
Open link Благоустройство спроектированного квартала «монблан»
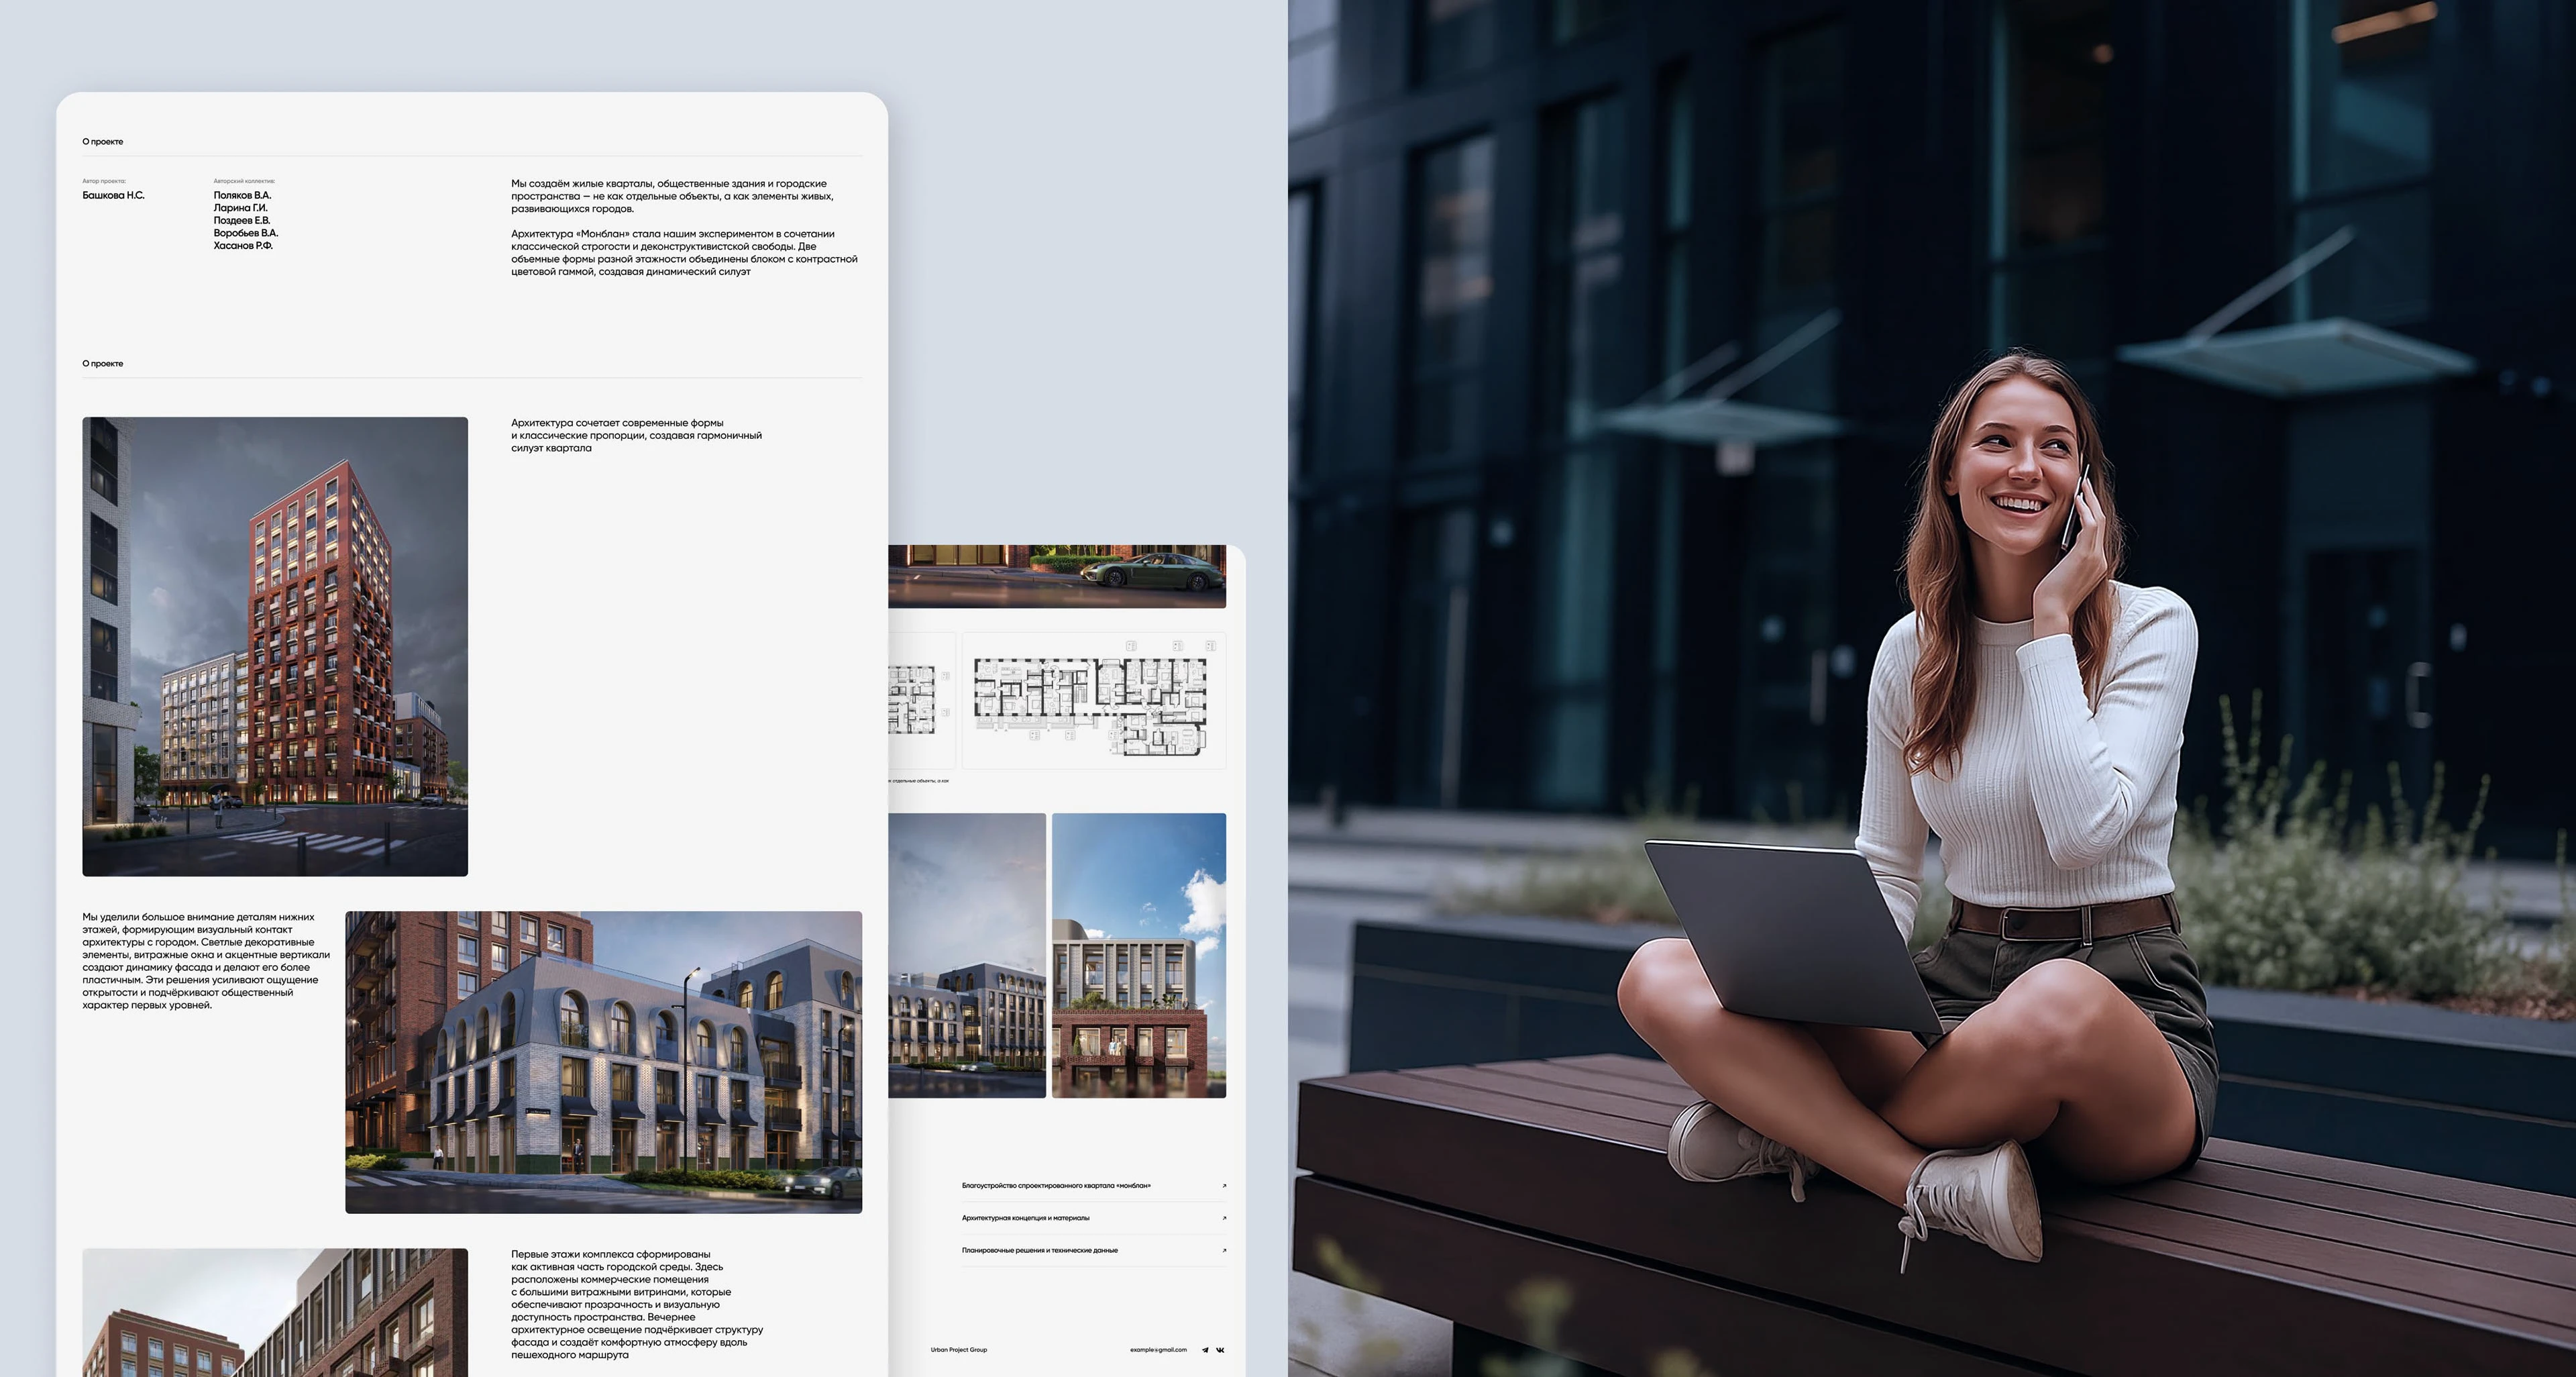(x=1055, y=1186)
